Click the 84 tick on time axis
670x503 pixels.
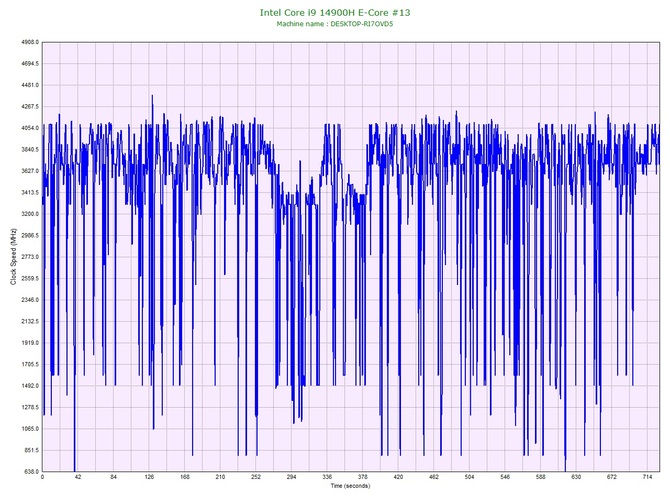[x=113, y=477]
